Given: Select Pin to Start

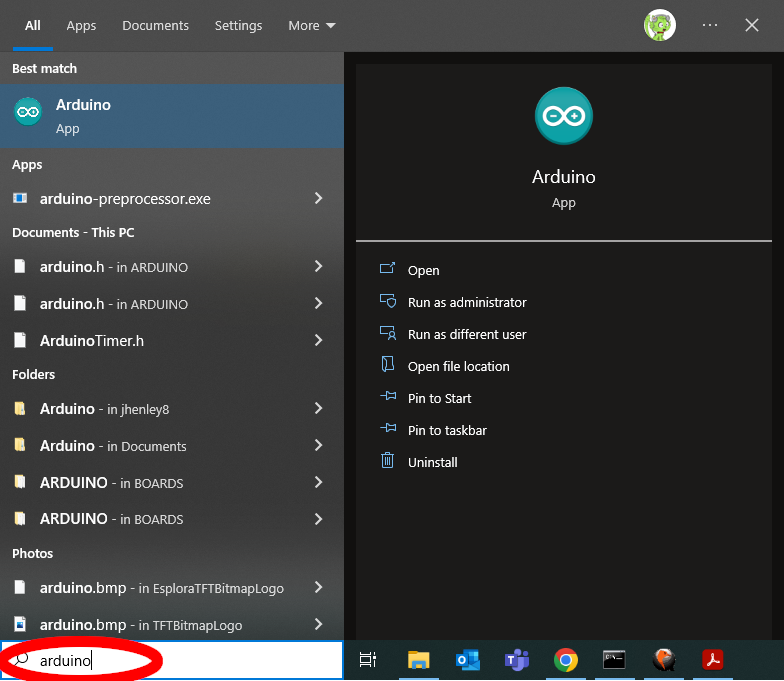Looking at the screenshot, I should coord(440,398).
